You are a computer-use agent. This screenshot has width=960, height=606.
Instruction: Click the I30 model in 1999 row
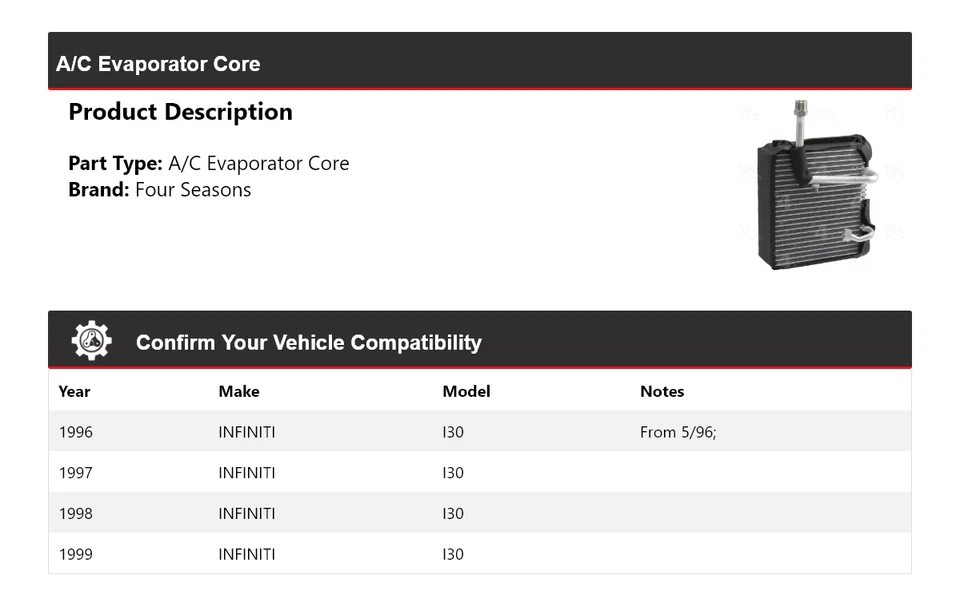[453, 554]
